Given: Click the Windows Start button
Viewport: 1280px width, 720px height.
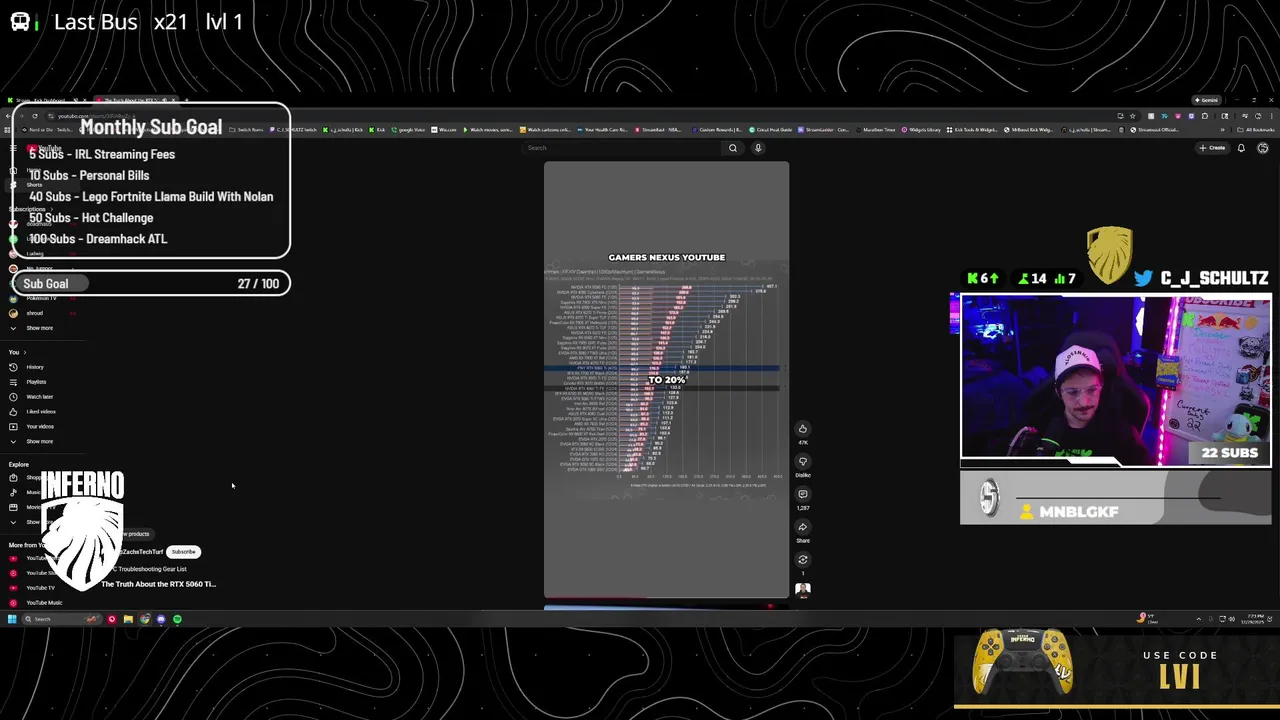Looking at the screenshot, I should 12,619.
